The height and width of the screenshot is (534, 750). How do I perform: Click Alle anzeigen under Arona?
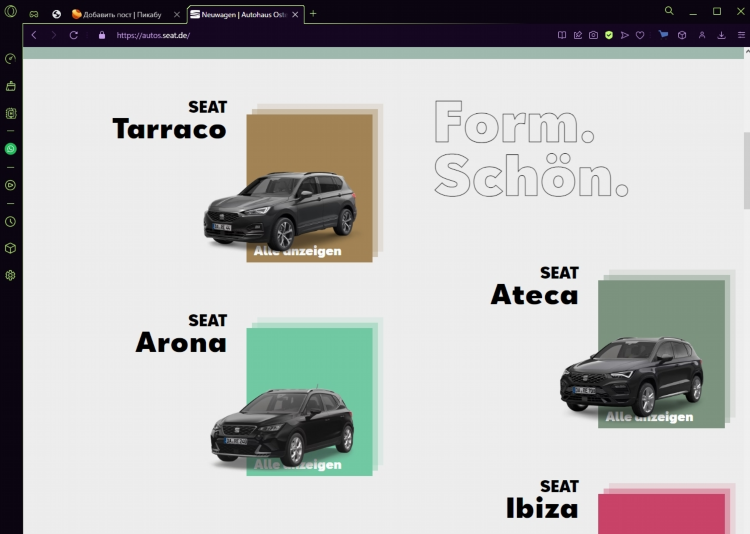pos(298,465)
